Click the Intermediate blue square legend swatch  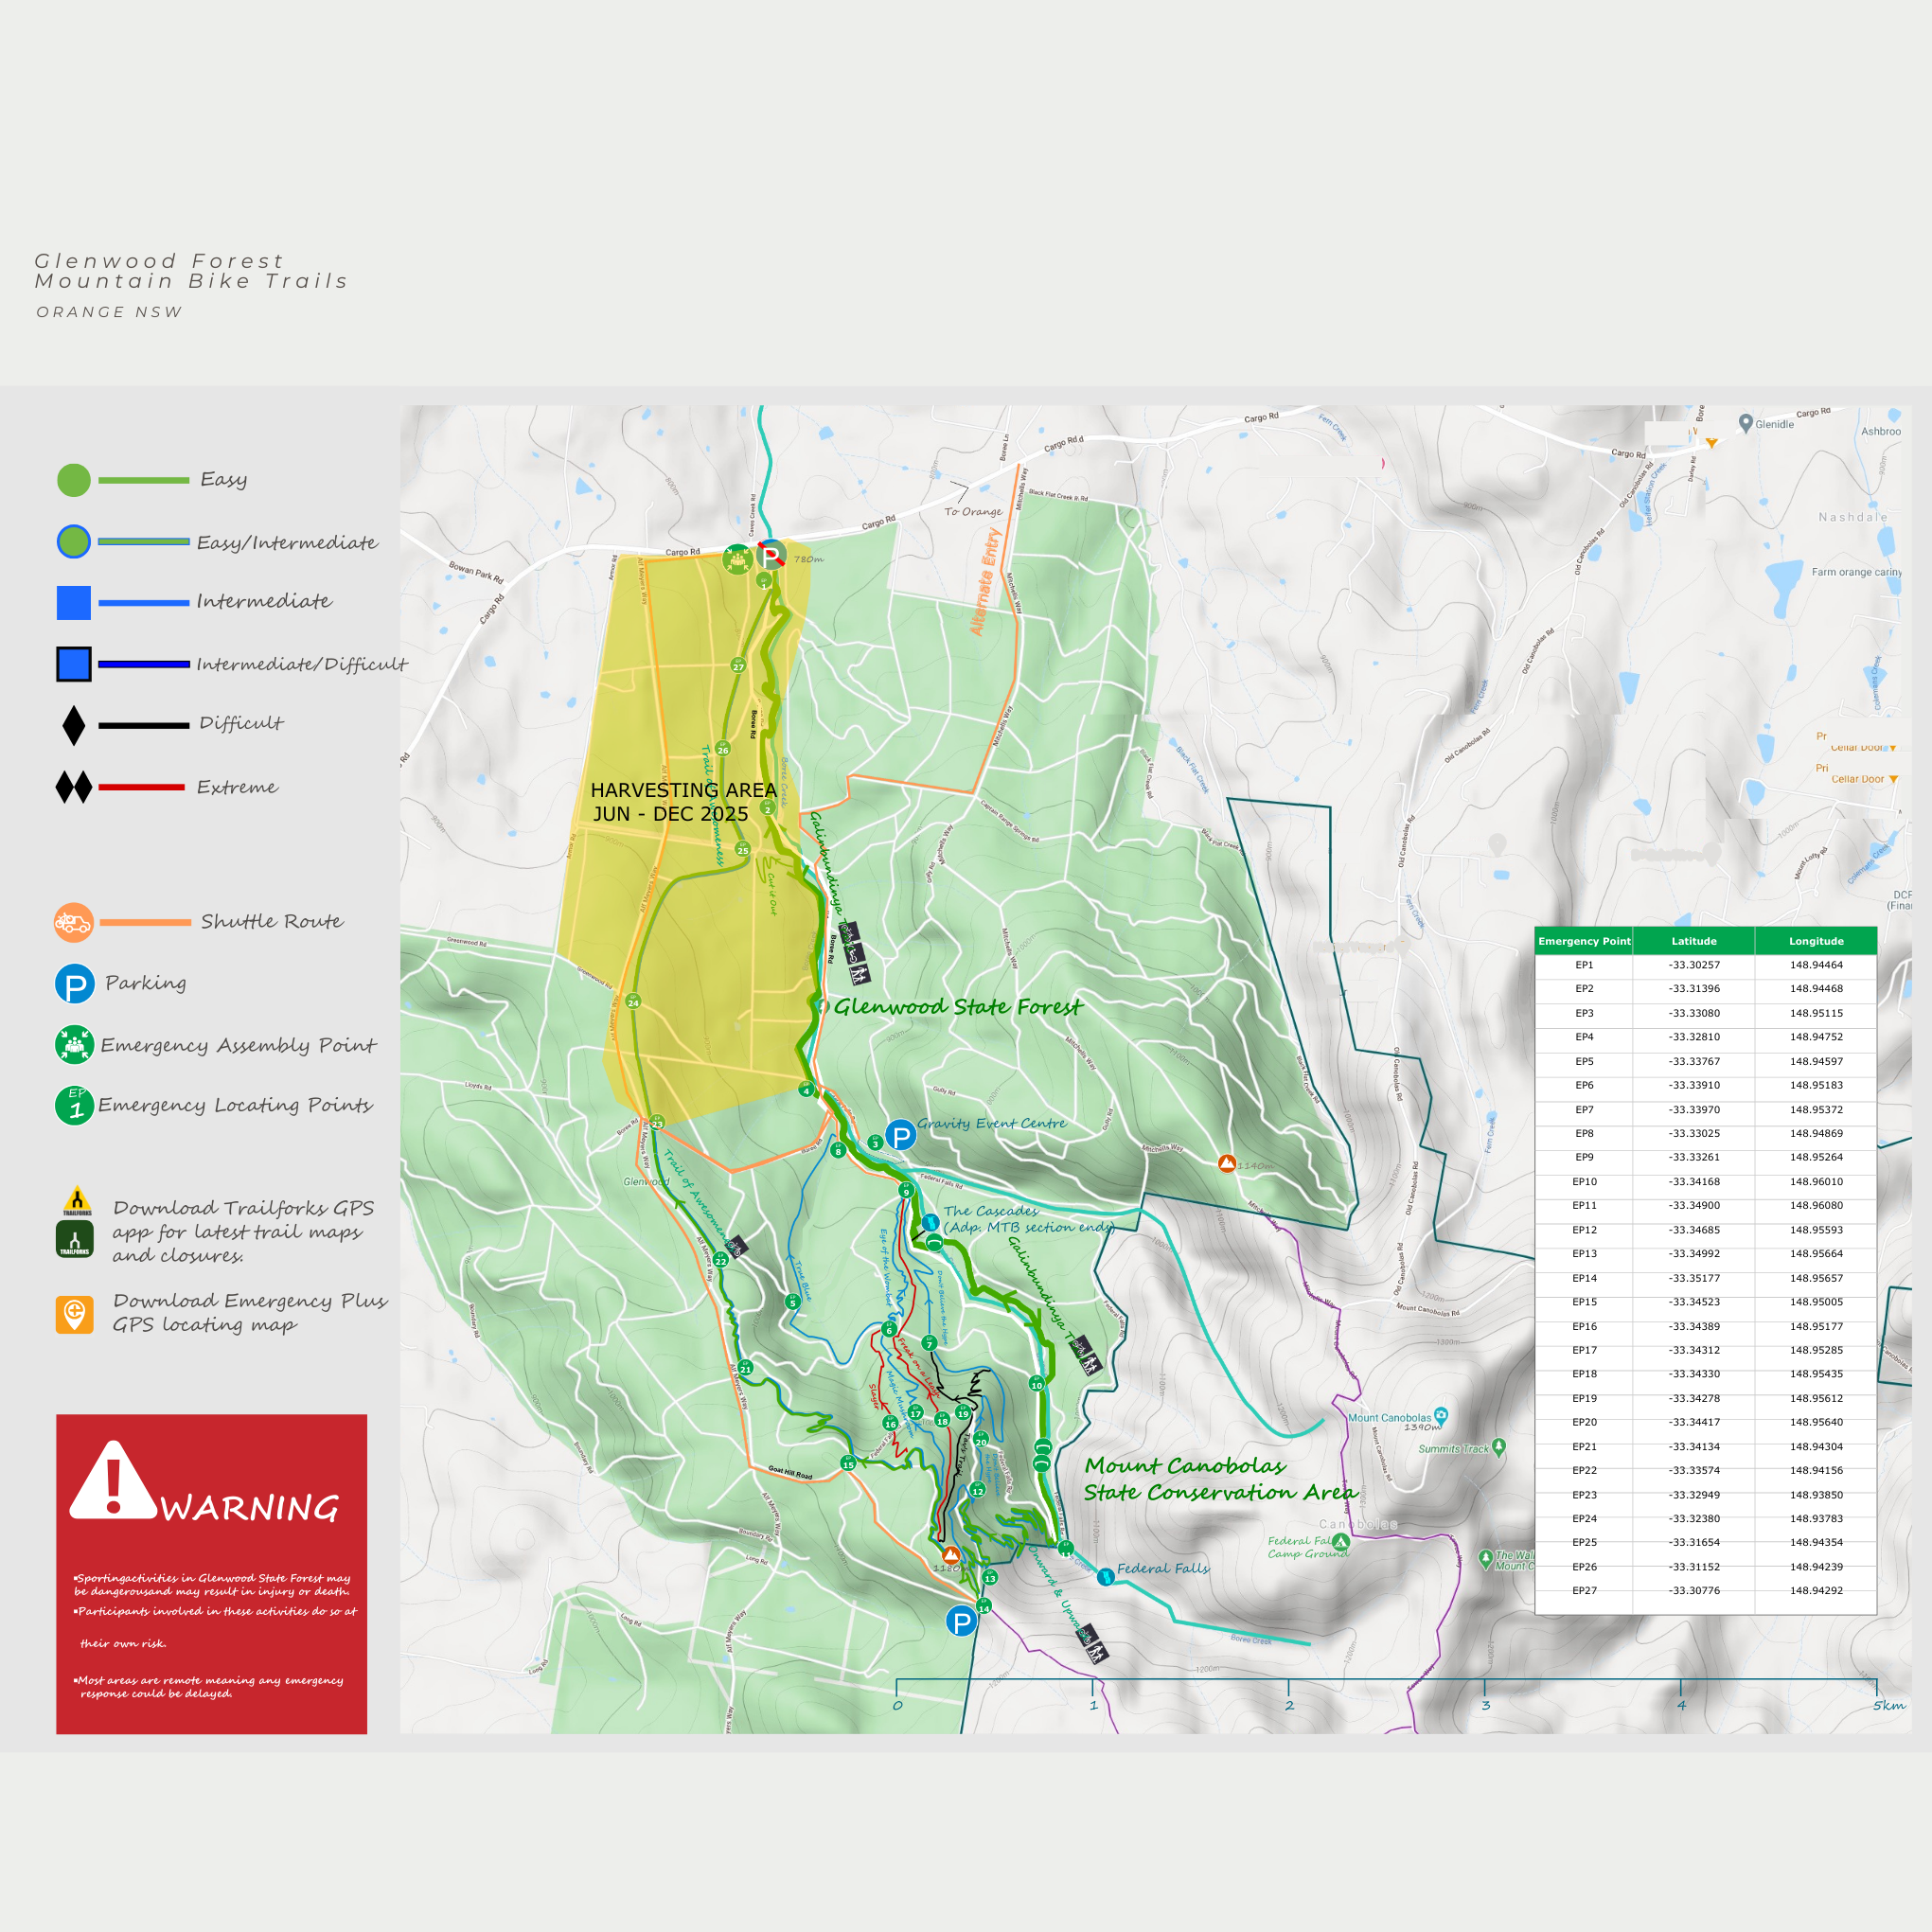coord(74,603)
